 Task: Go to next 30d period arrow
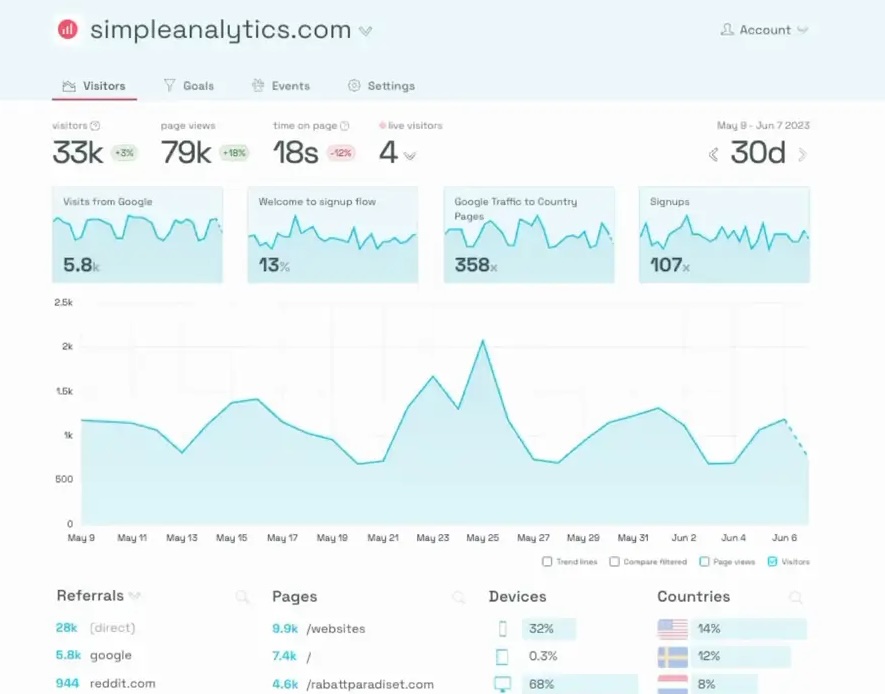pyautogui.click(x=802, y=154)
